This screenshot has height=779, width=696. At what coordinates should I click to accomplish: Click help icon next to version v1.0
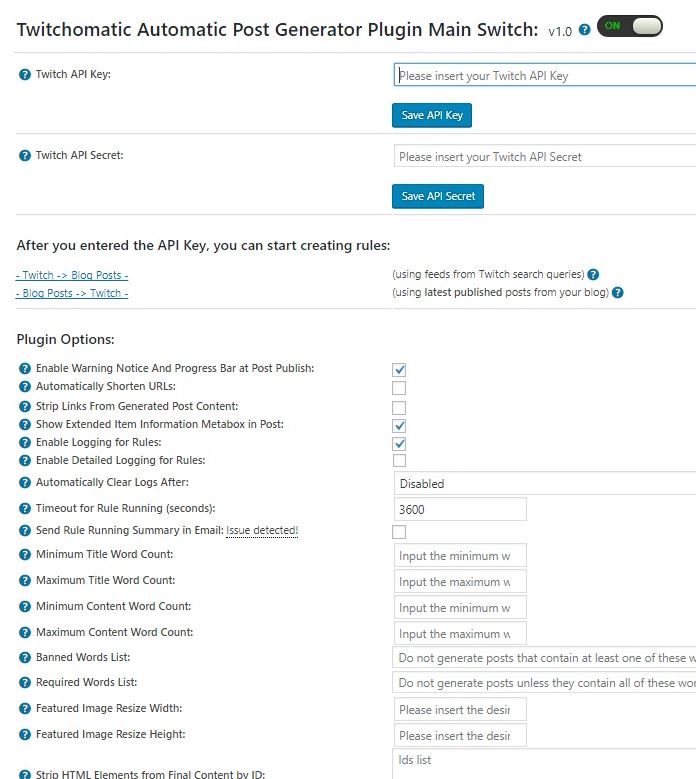[585, 30]
